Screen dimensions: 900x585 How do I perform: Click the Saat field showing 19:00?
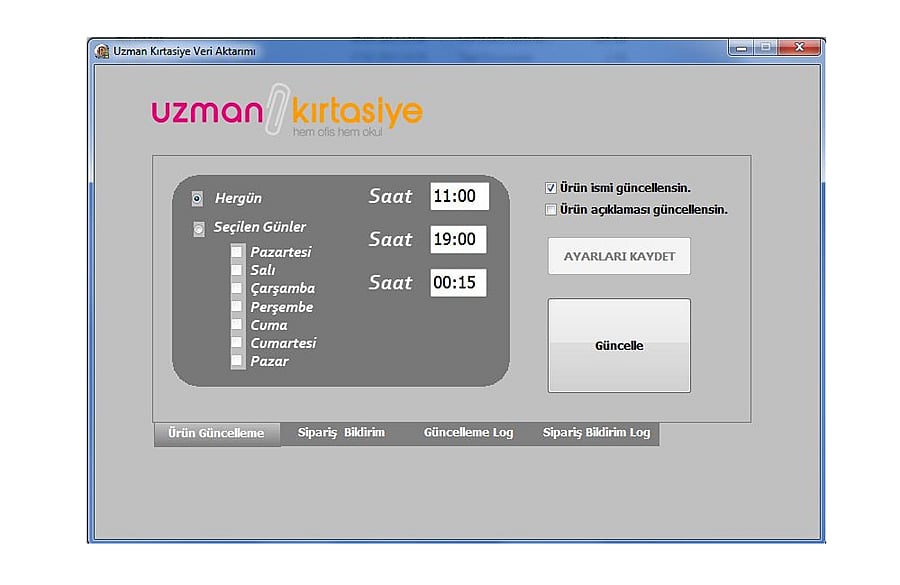(458, 239)
